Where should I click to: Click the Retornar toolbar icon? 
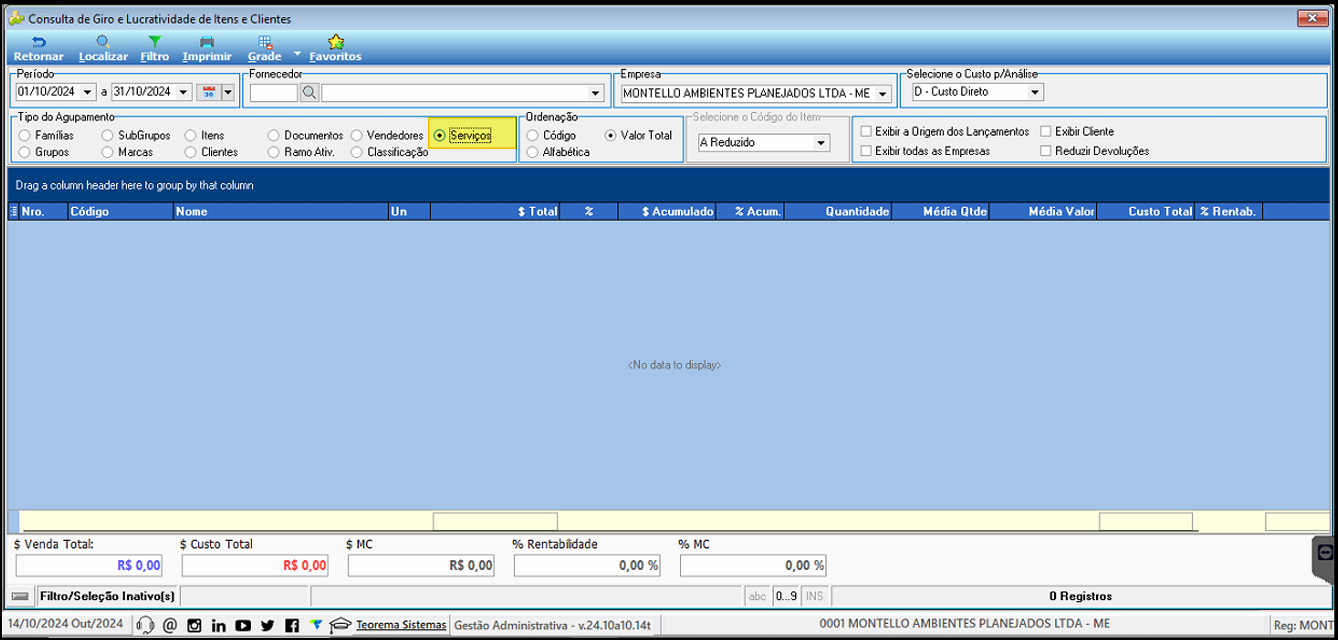(38, 42)
